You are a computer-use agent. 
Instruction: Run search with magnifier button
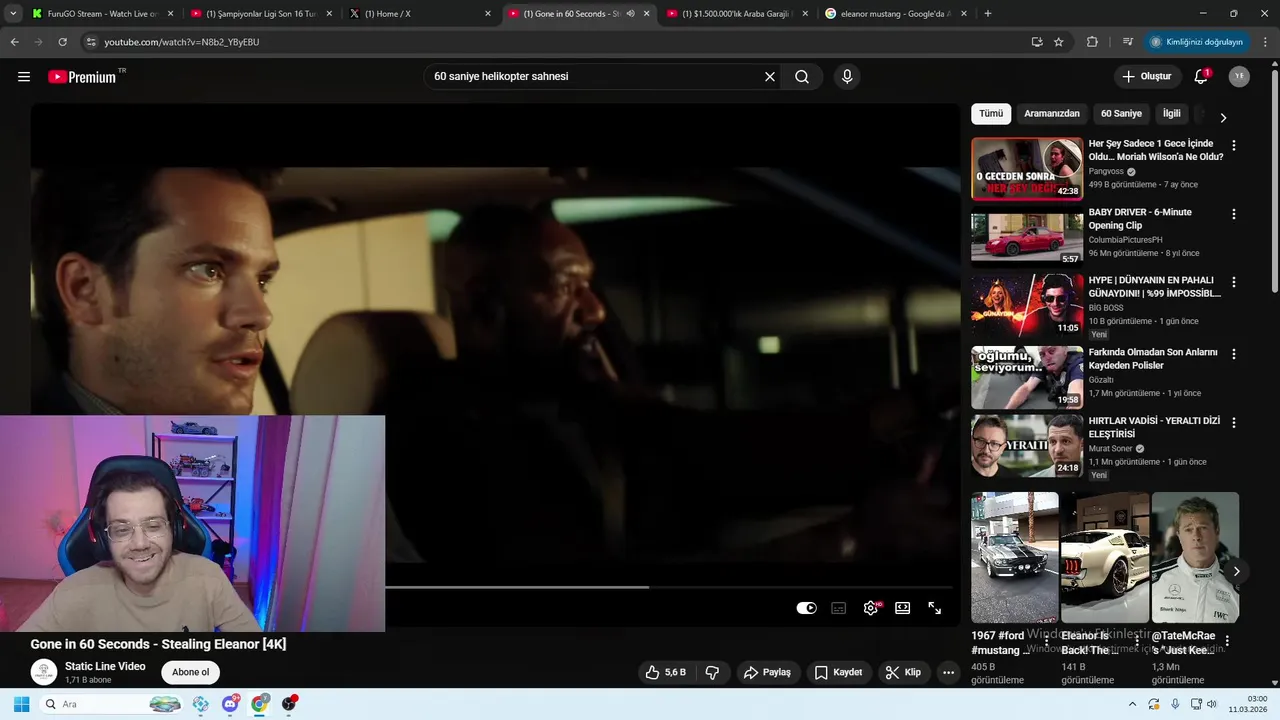point(802,77)
